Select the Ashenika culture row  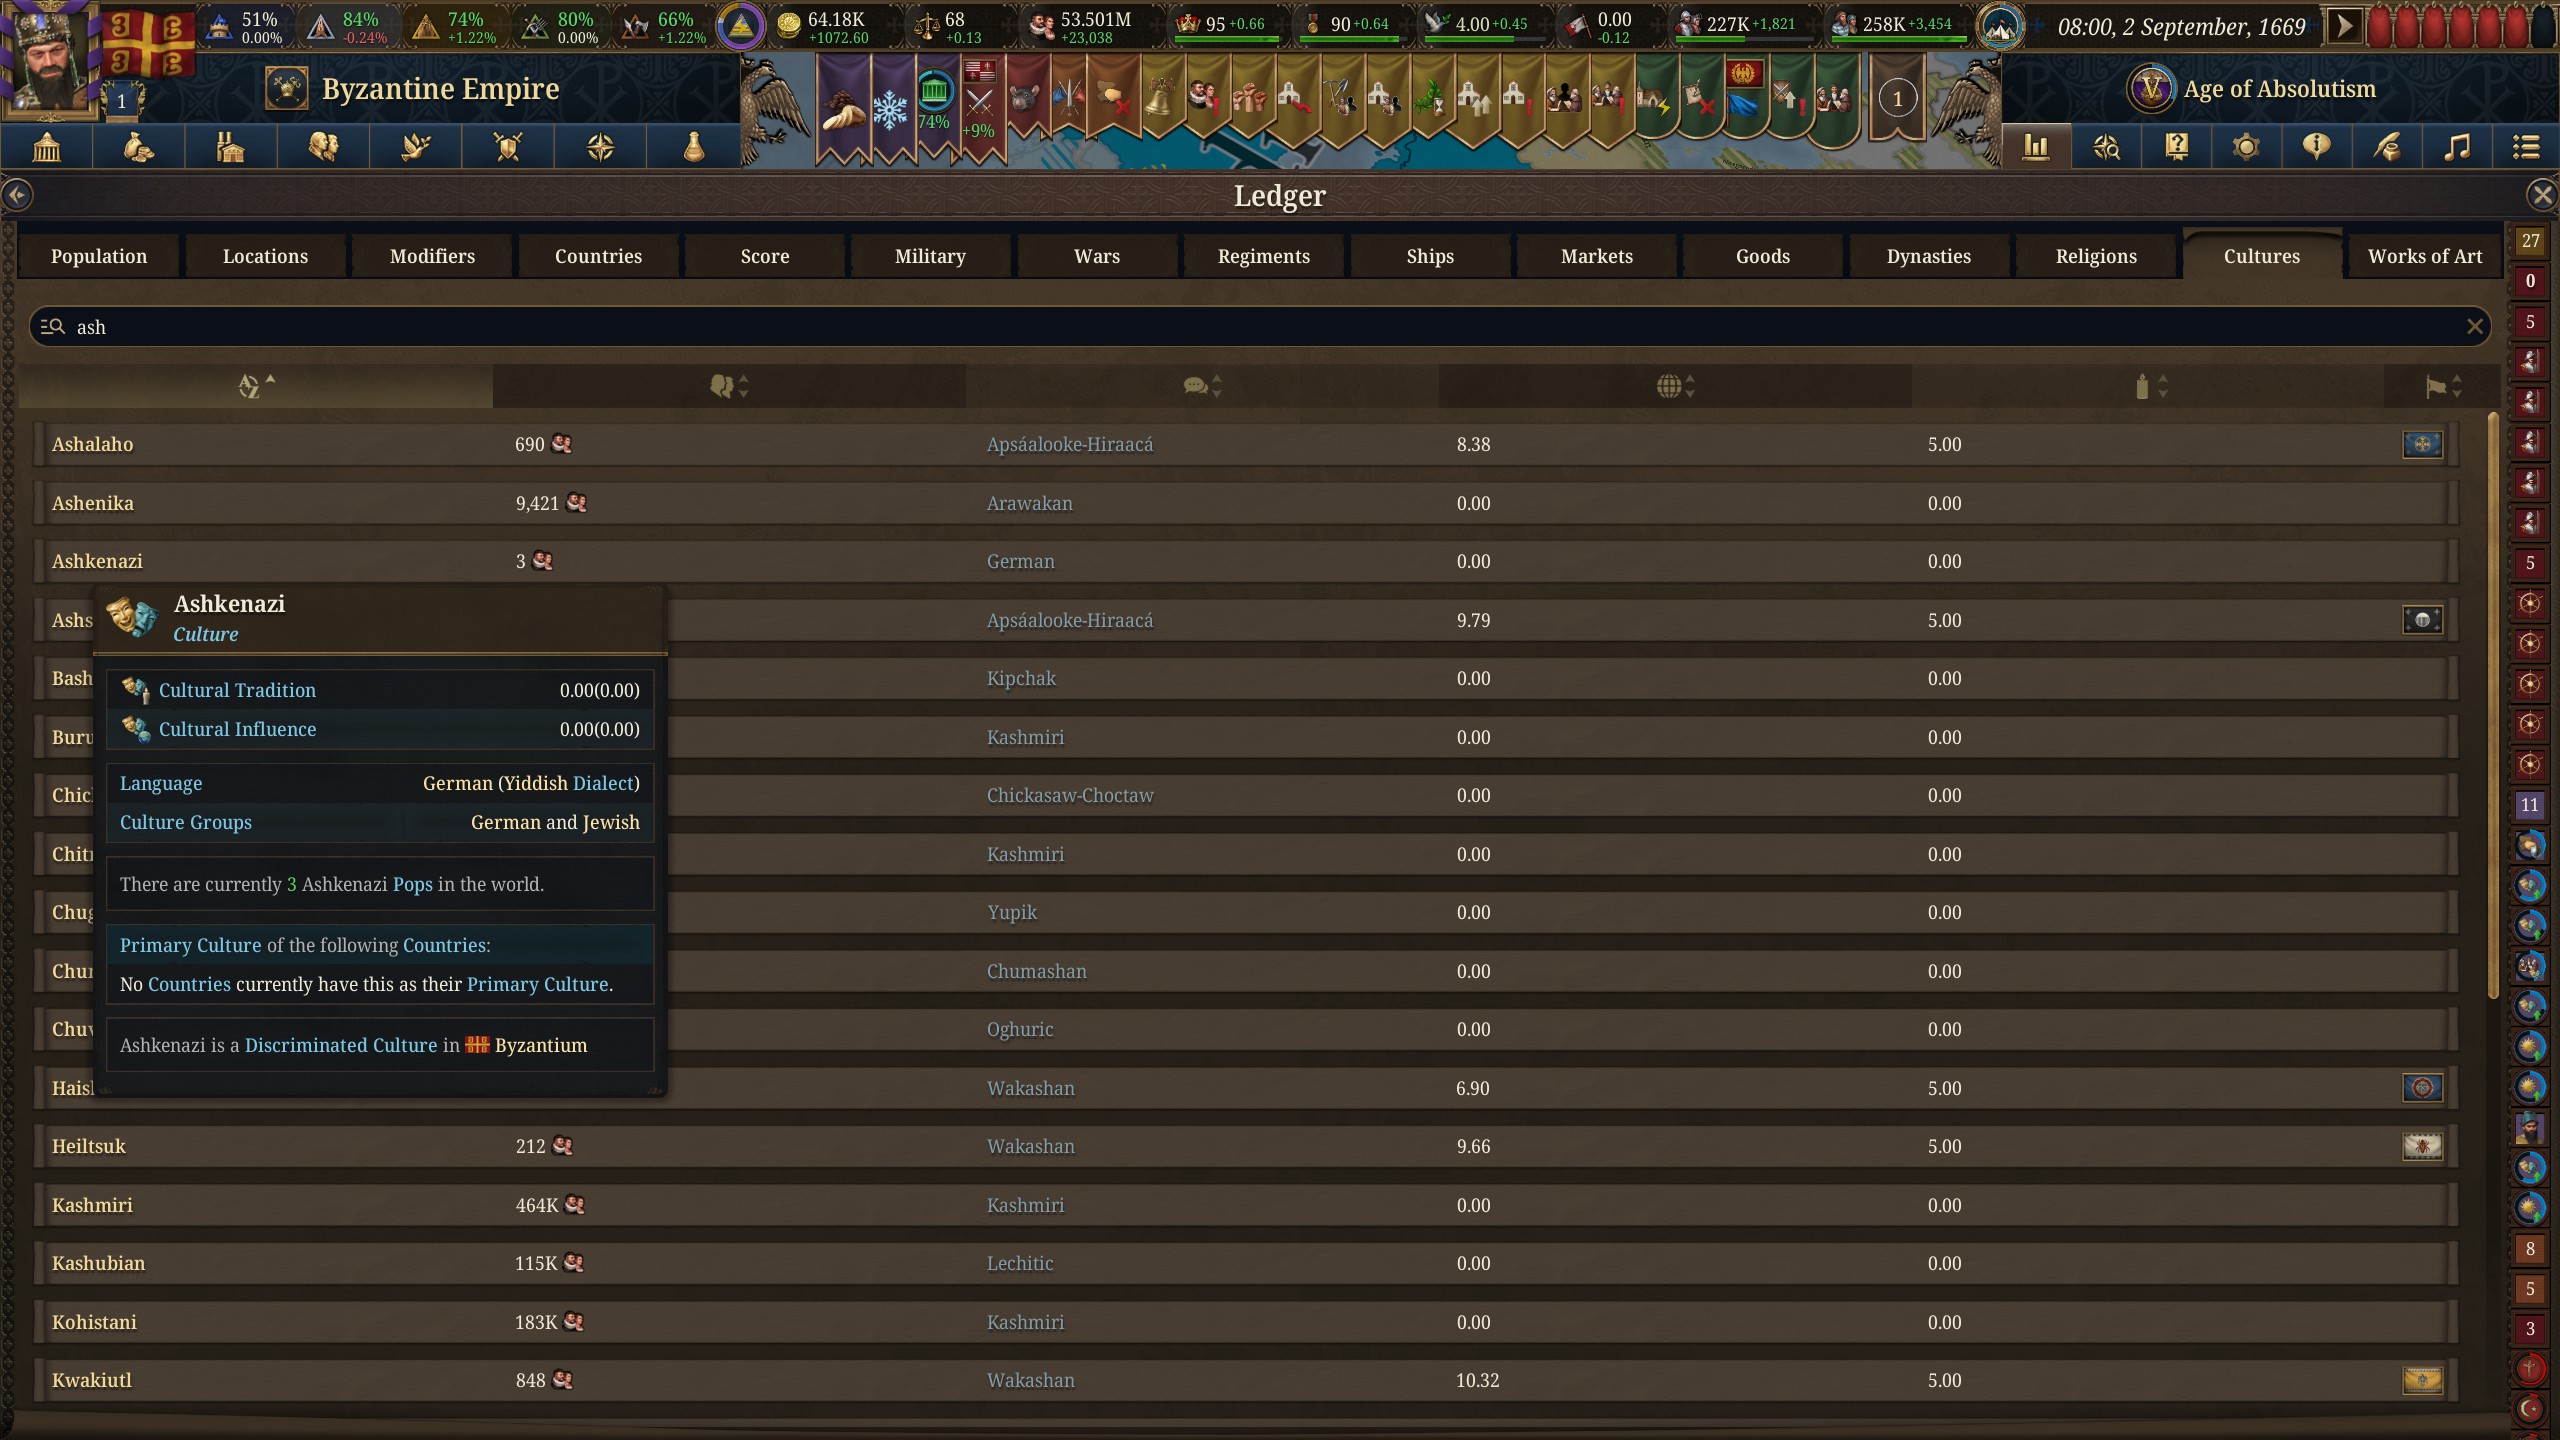point(1245,503)
